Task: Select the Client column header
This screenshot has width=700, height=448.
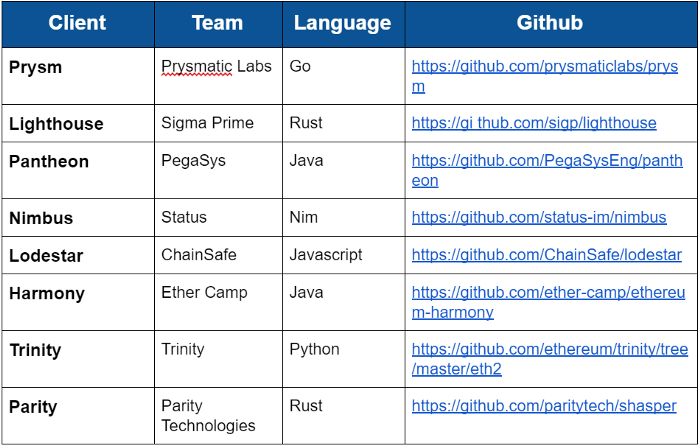Action: [78, 23]
